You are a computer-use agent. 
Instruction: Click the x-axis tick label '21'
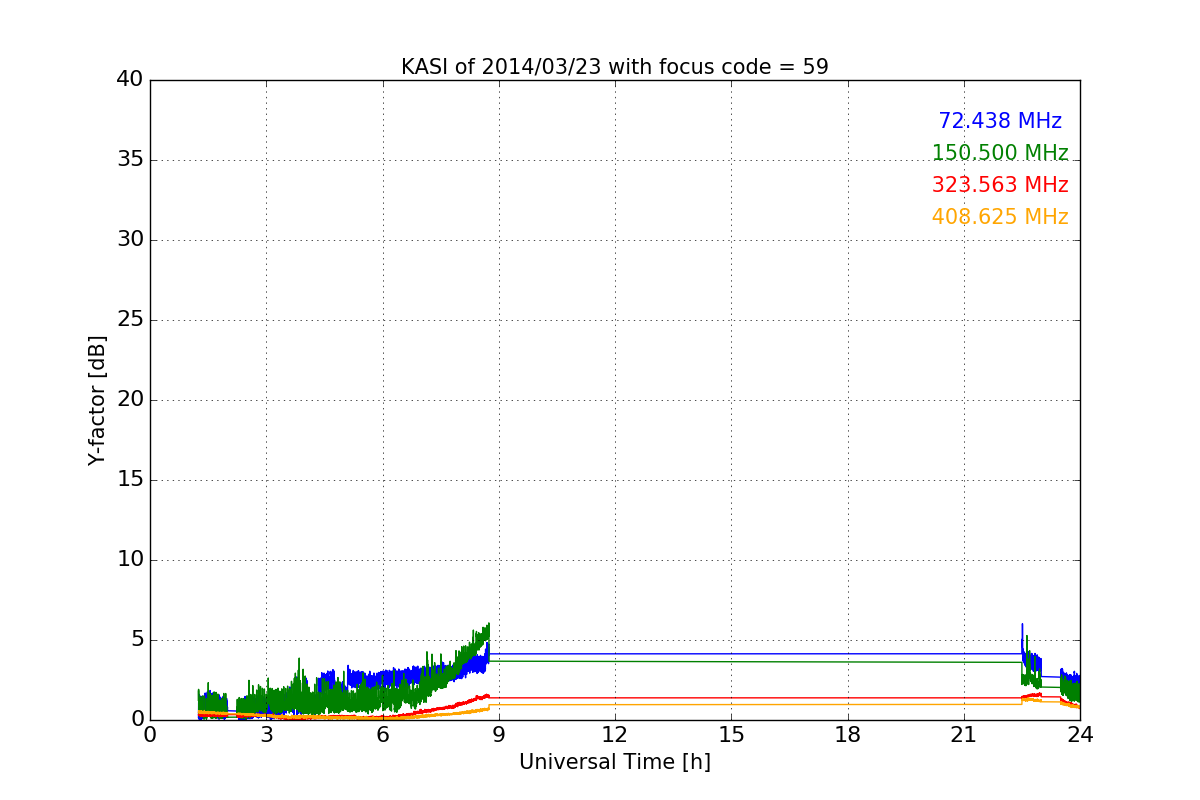coord(964,735)
